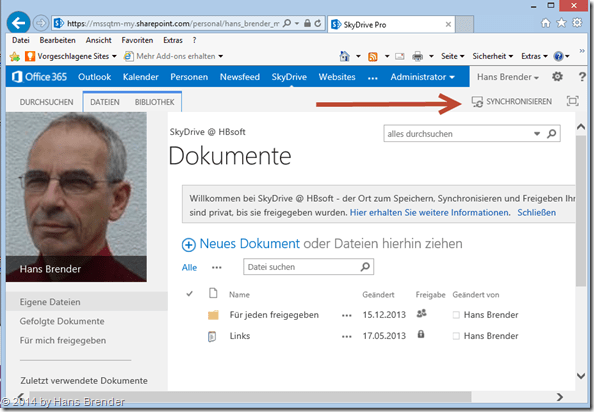The image size is (594, 412).
Task: Click the horizontal scrollbar thumb
Action: (250, 396)
